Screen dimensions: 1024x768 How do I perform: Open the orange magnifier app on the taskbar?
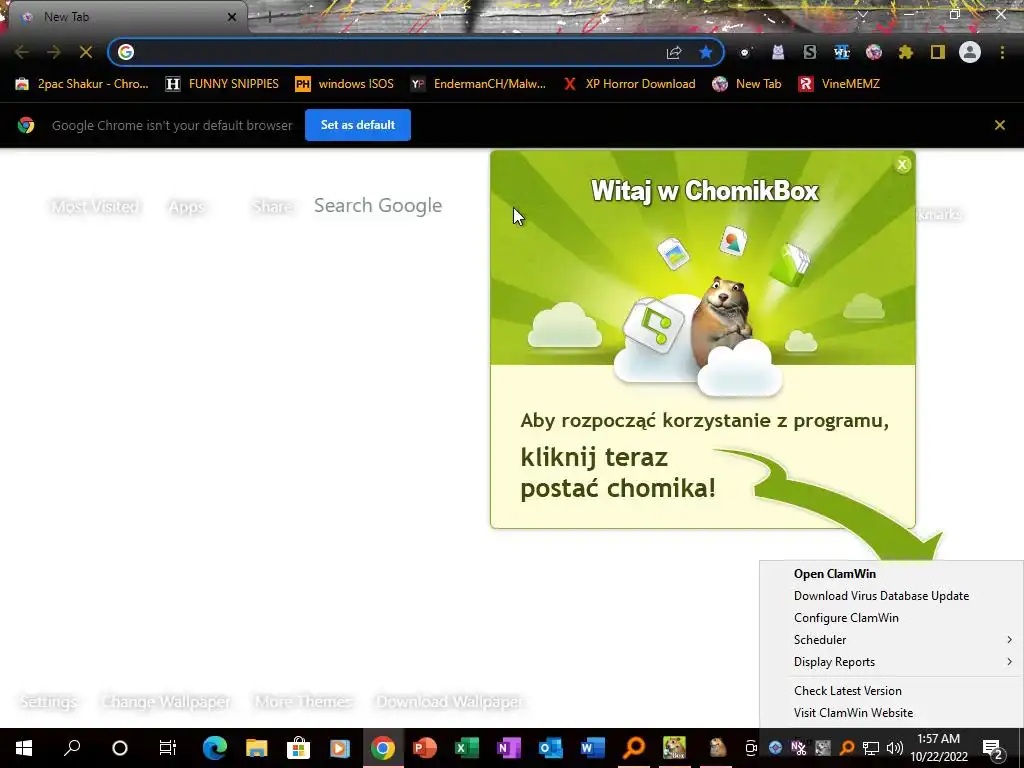[x=633, y=748]
